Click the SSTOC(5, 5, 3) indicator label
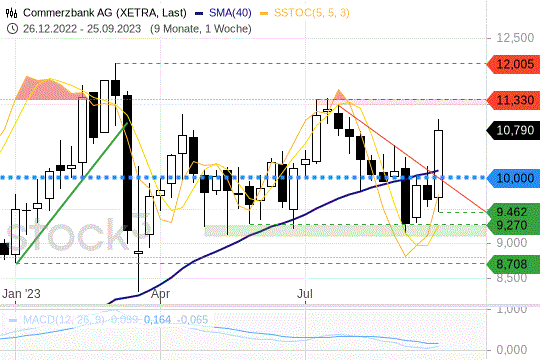 coord(311,13)
